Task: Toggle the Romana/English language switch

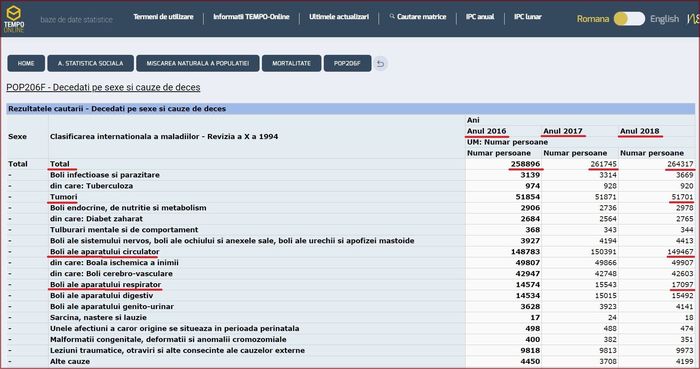Action: click(629, 19)
